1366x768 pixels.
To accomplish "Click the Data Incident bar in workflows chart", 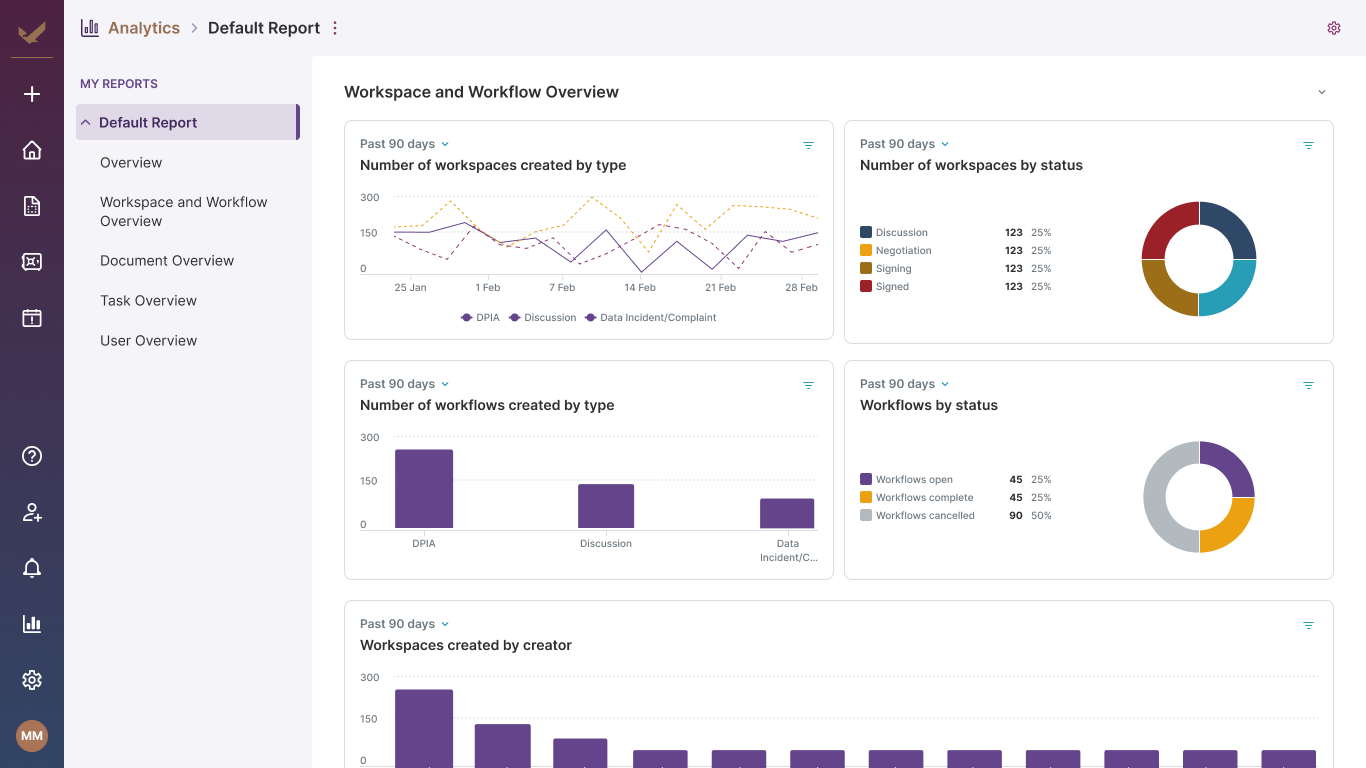I will 787,513.
